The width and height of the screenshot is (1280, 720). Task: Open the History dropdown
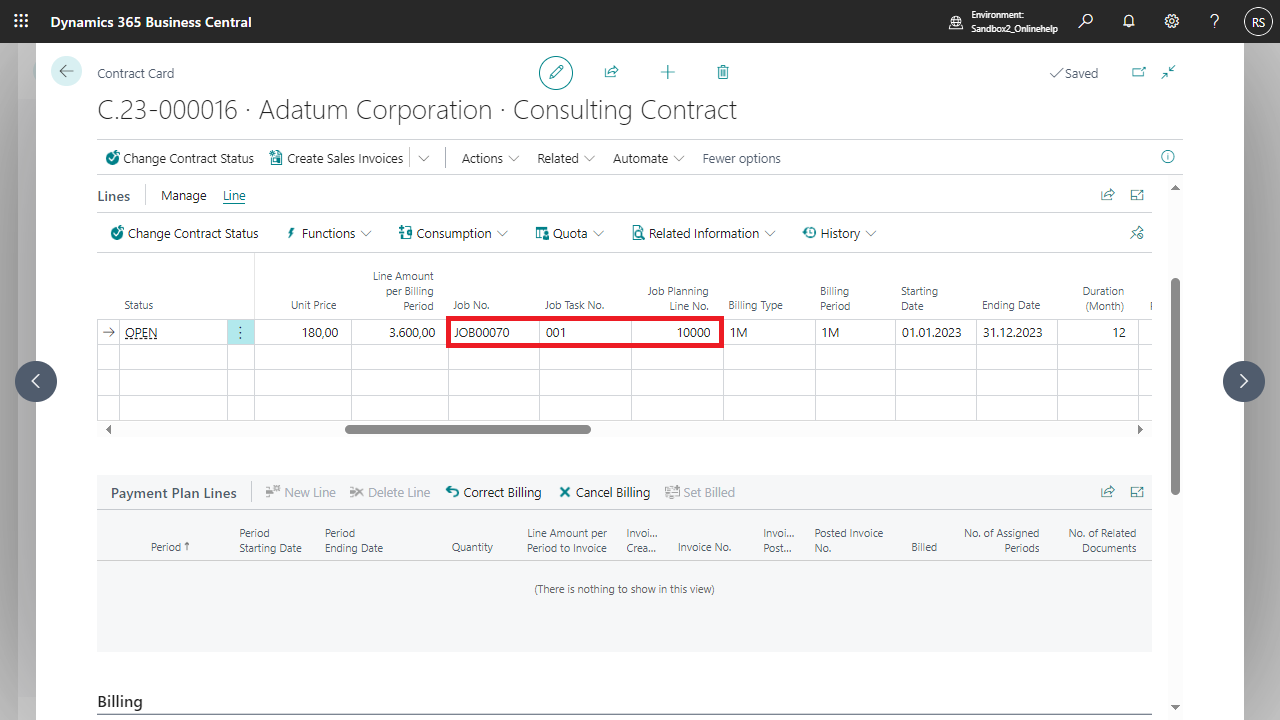coord(839,233)
